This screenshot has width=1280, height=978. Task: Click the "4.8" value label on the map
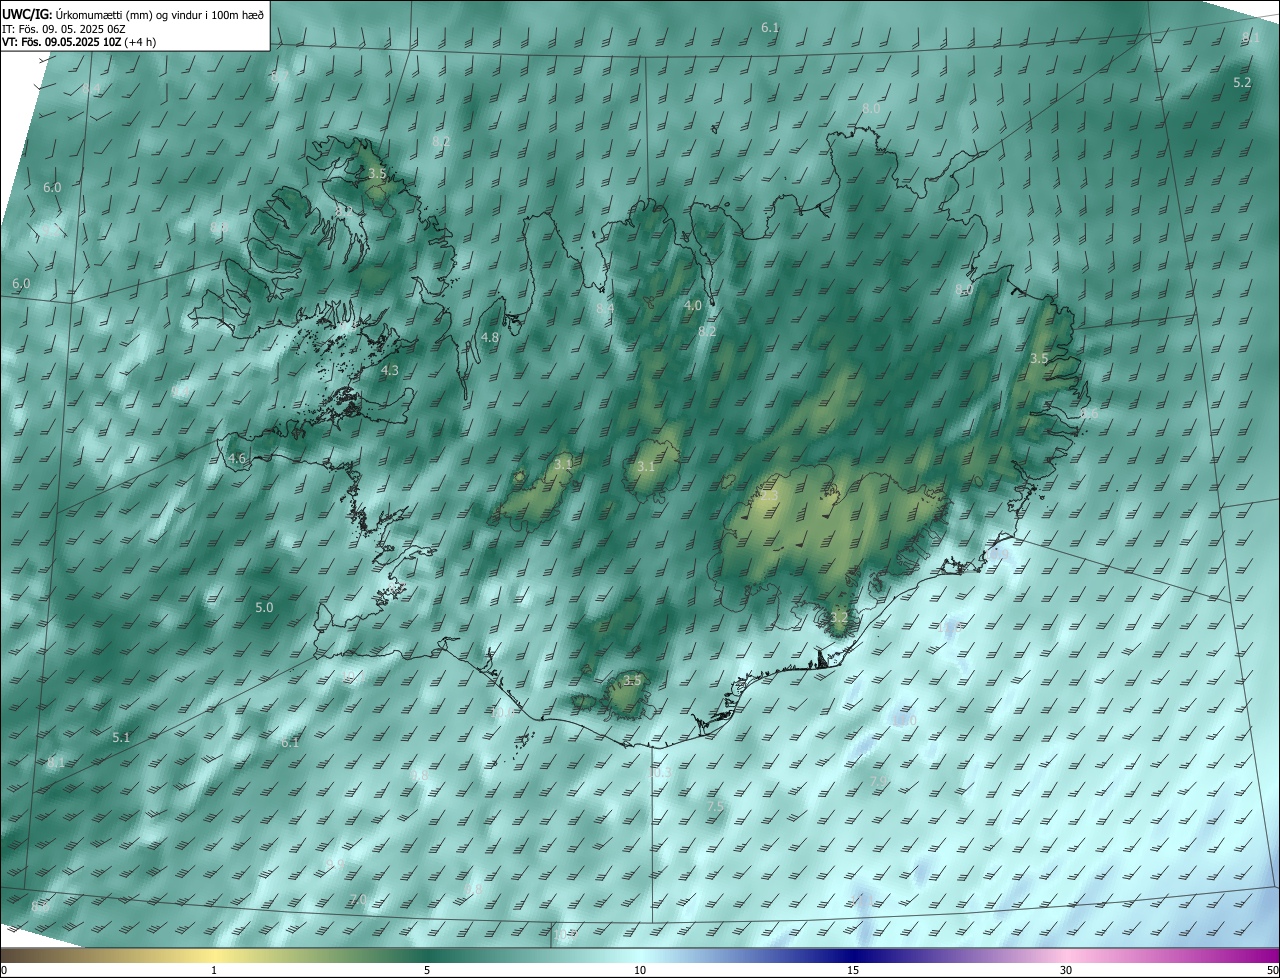pos(490,338)
